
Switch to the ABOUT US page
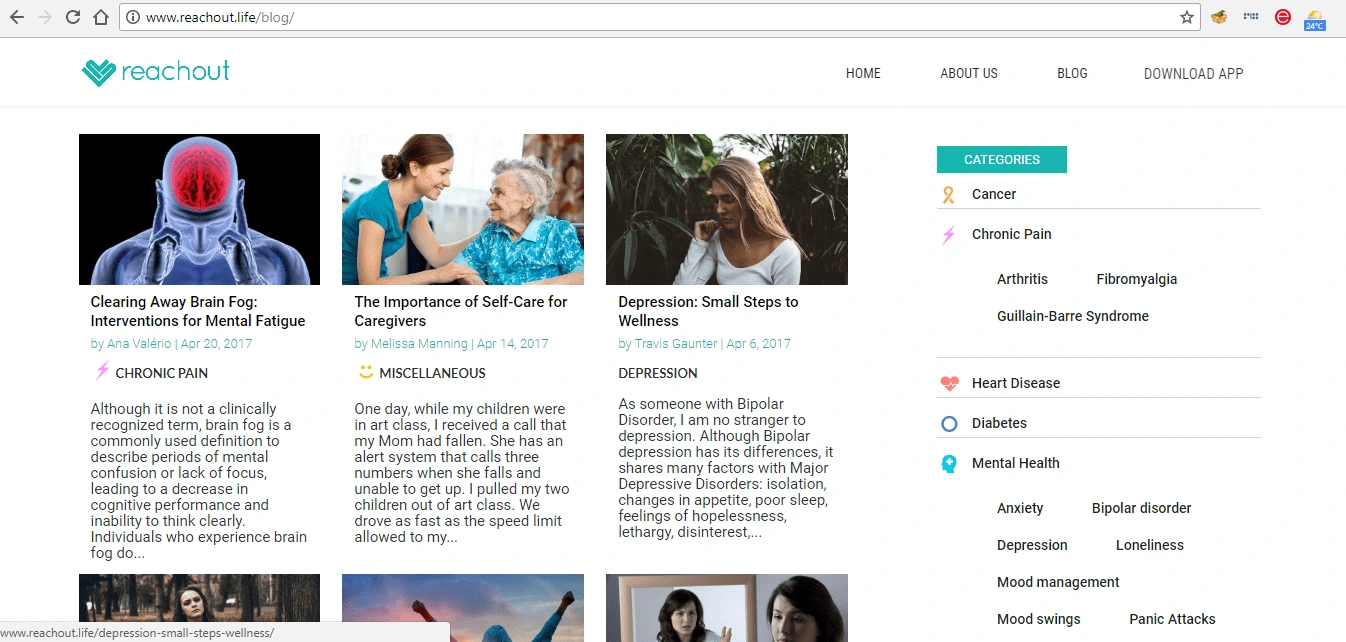point(968,73)
